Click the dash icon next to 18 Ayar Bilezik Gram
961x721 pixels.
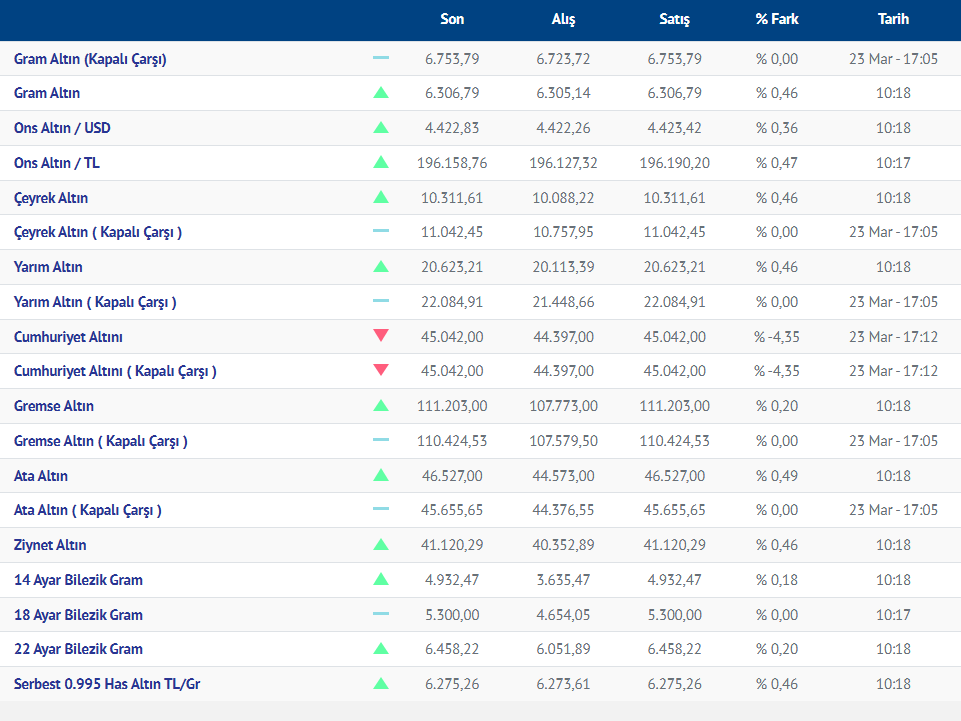pos(380,615)
